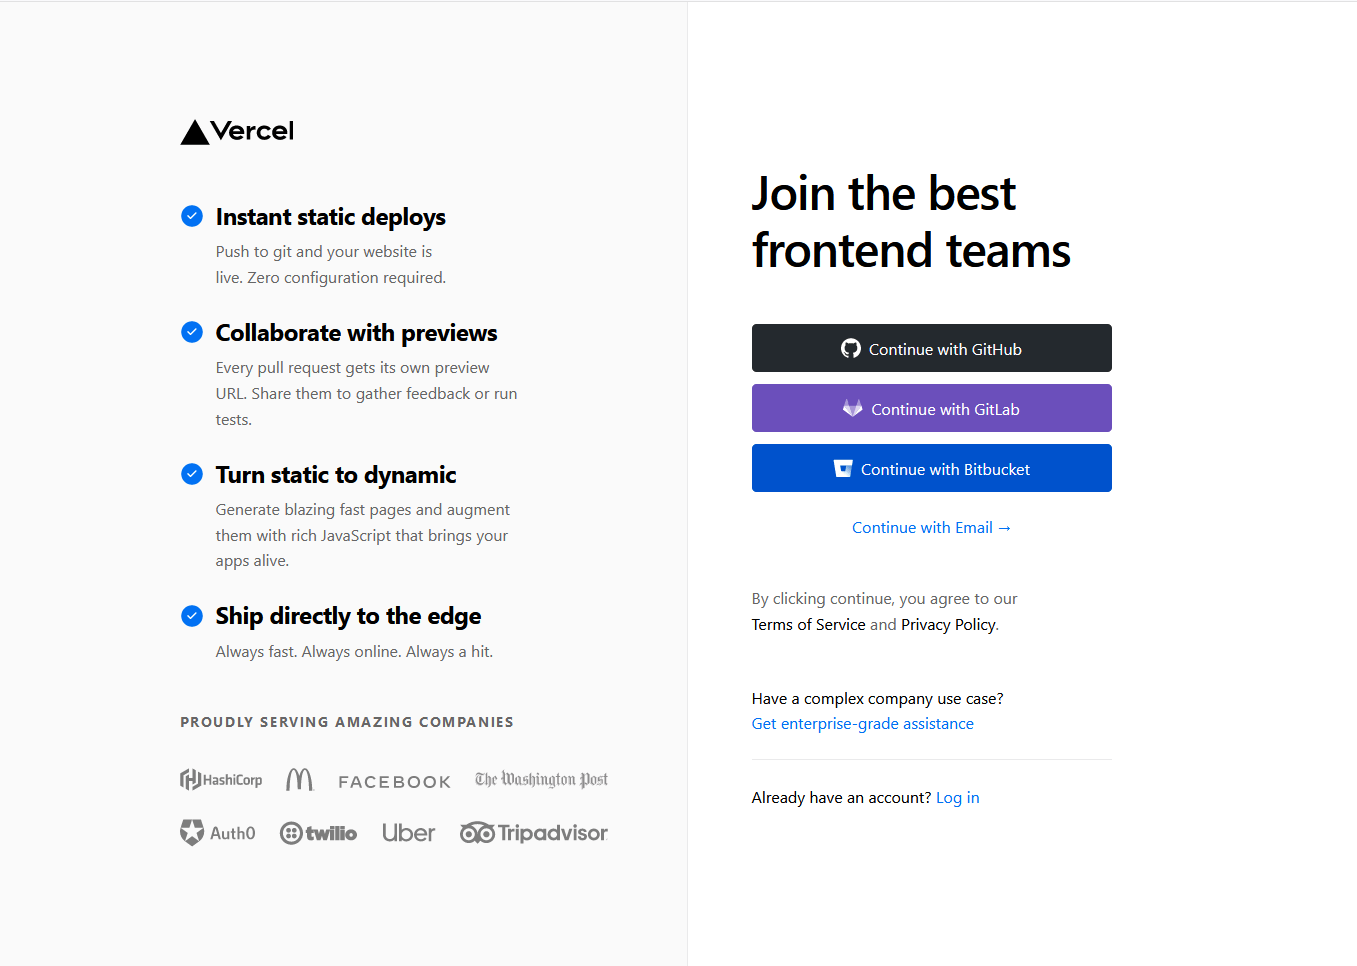This screenshot has height=966, width=1357.
Task: Click checkmark beside Ship directly to the edge
Action: pyautogui.click(x=192, y=616)
